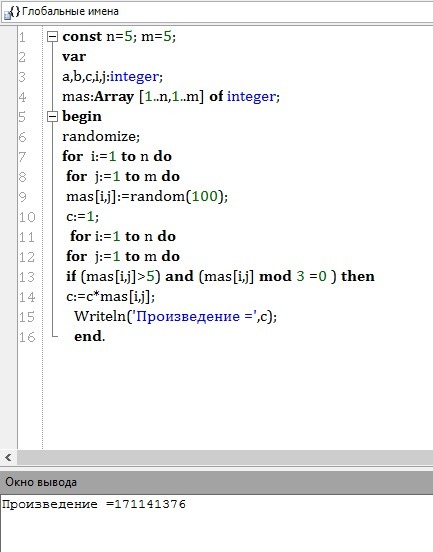433x552 pixels.
Task: Click the 'mod' keyword in if statement
Action: [275, 276]
